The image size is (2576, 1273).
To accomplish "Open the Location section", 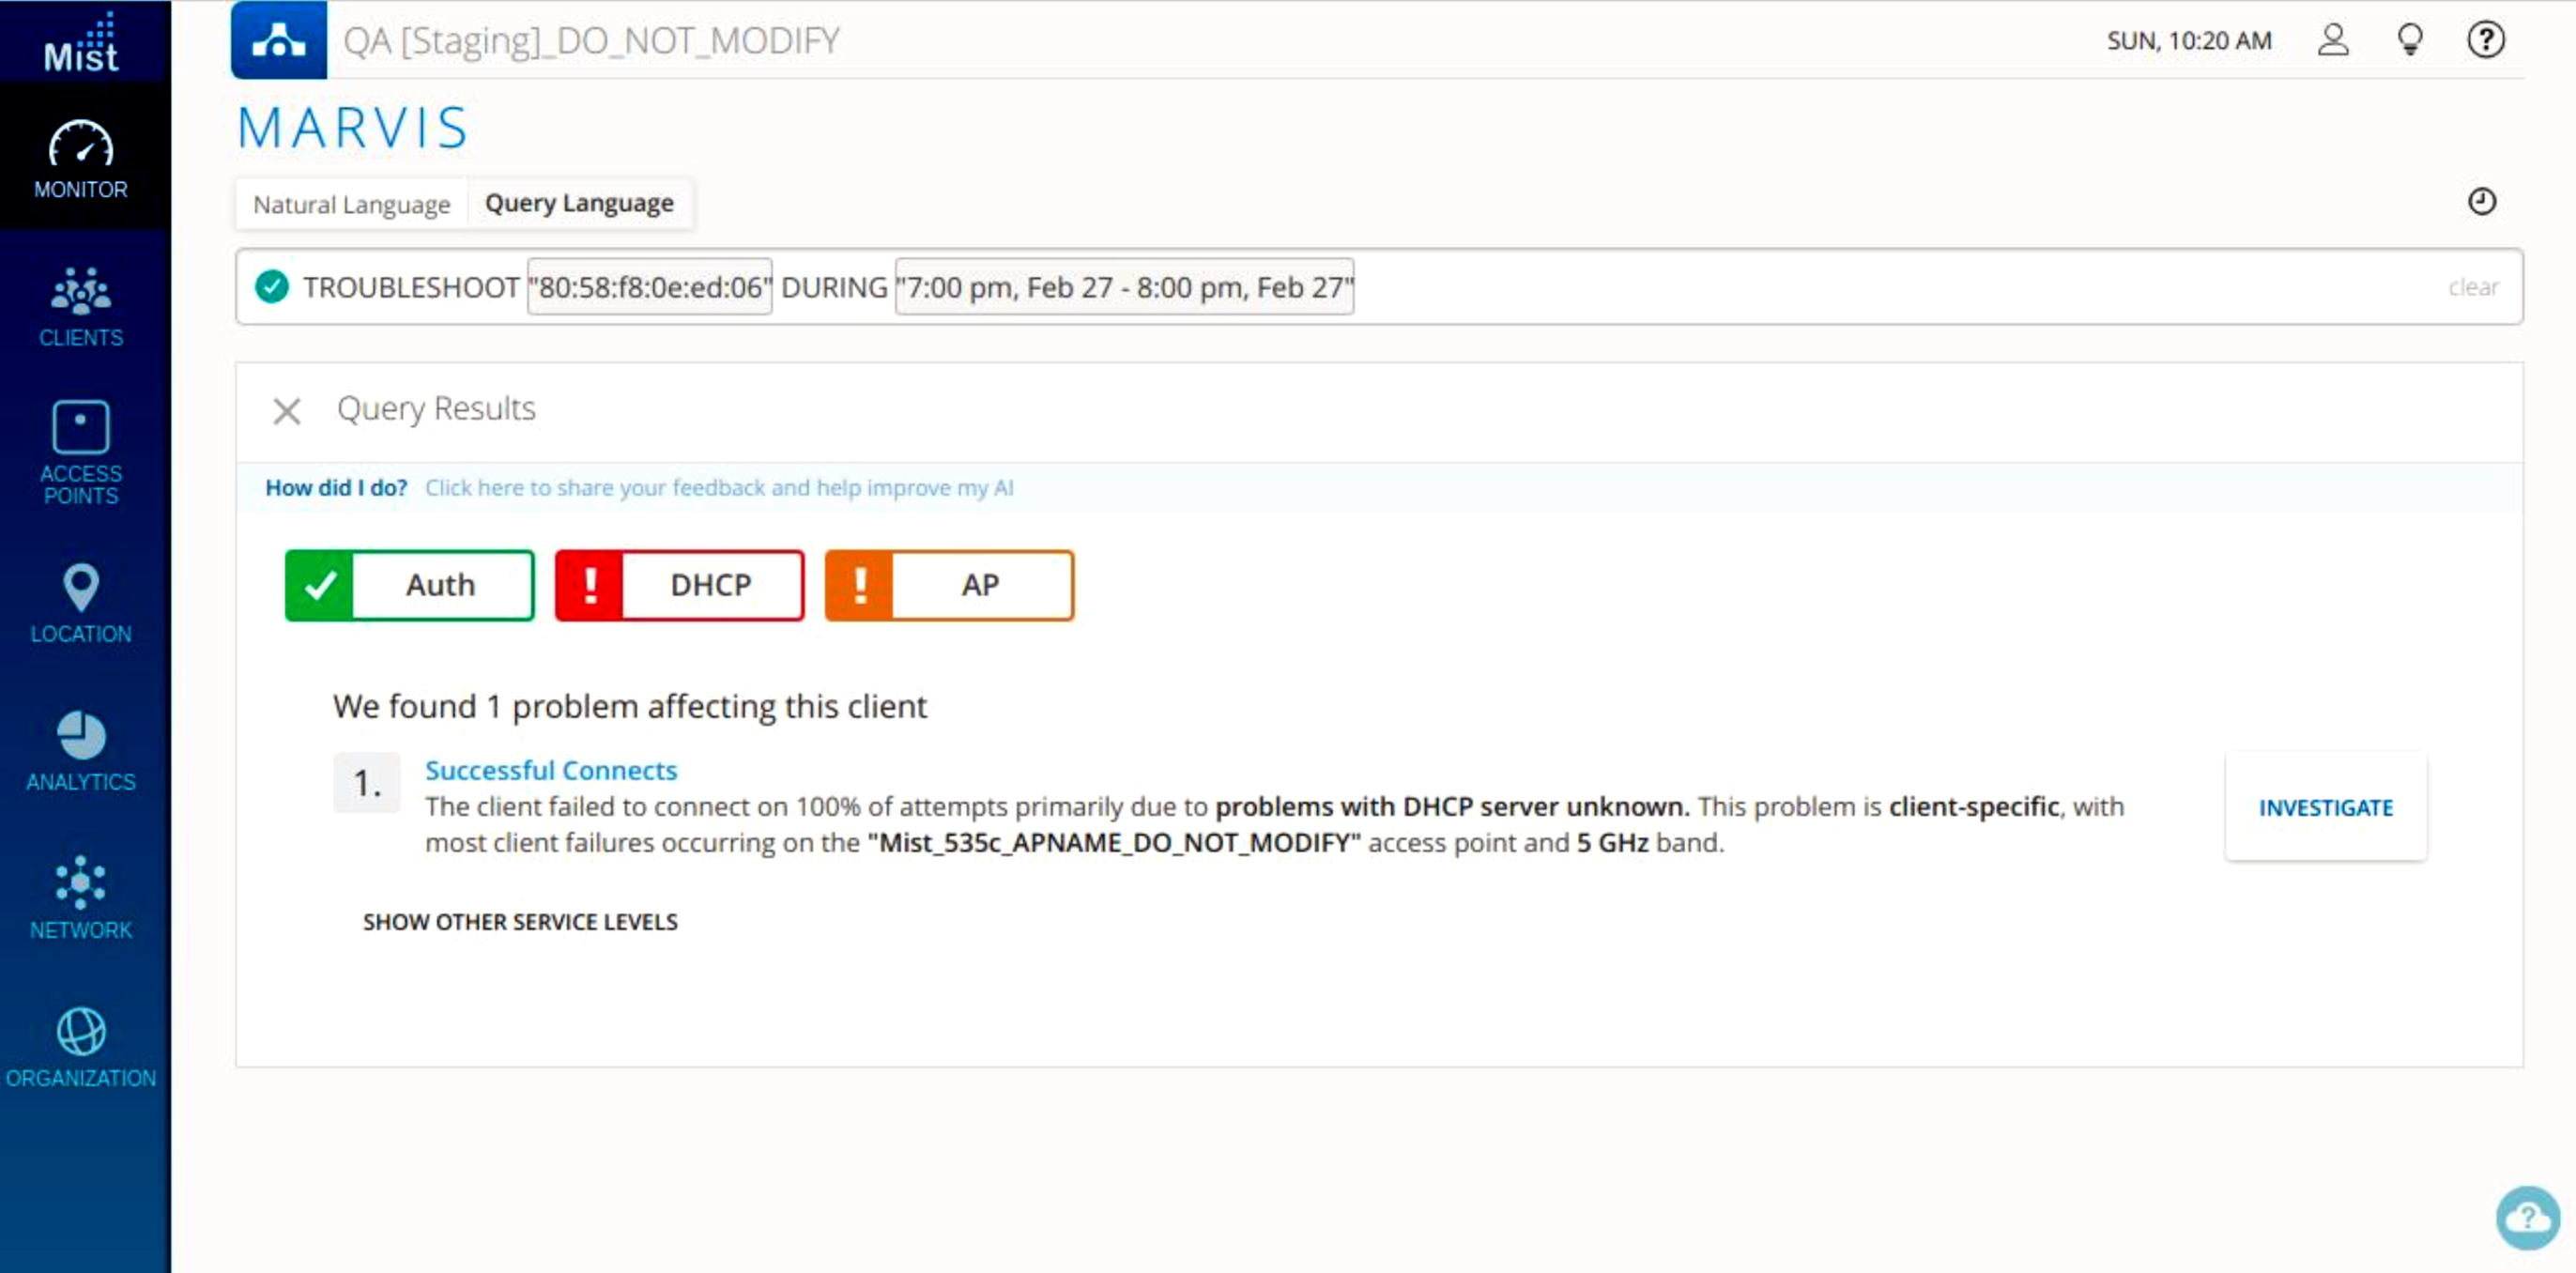I will point(81,604).
